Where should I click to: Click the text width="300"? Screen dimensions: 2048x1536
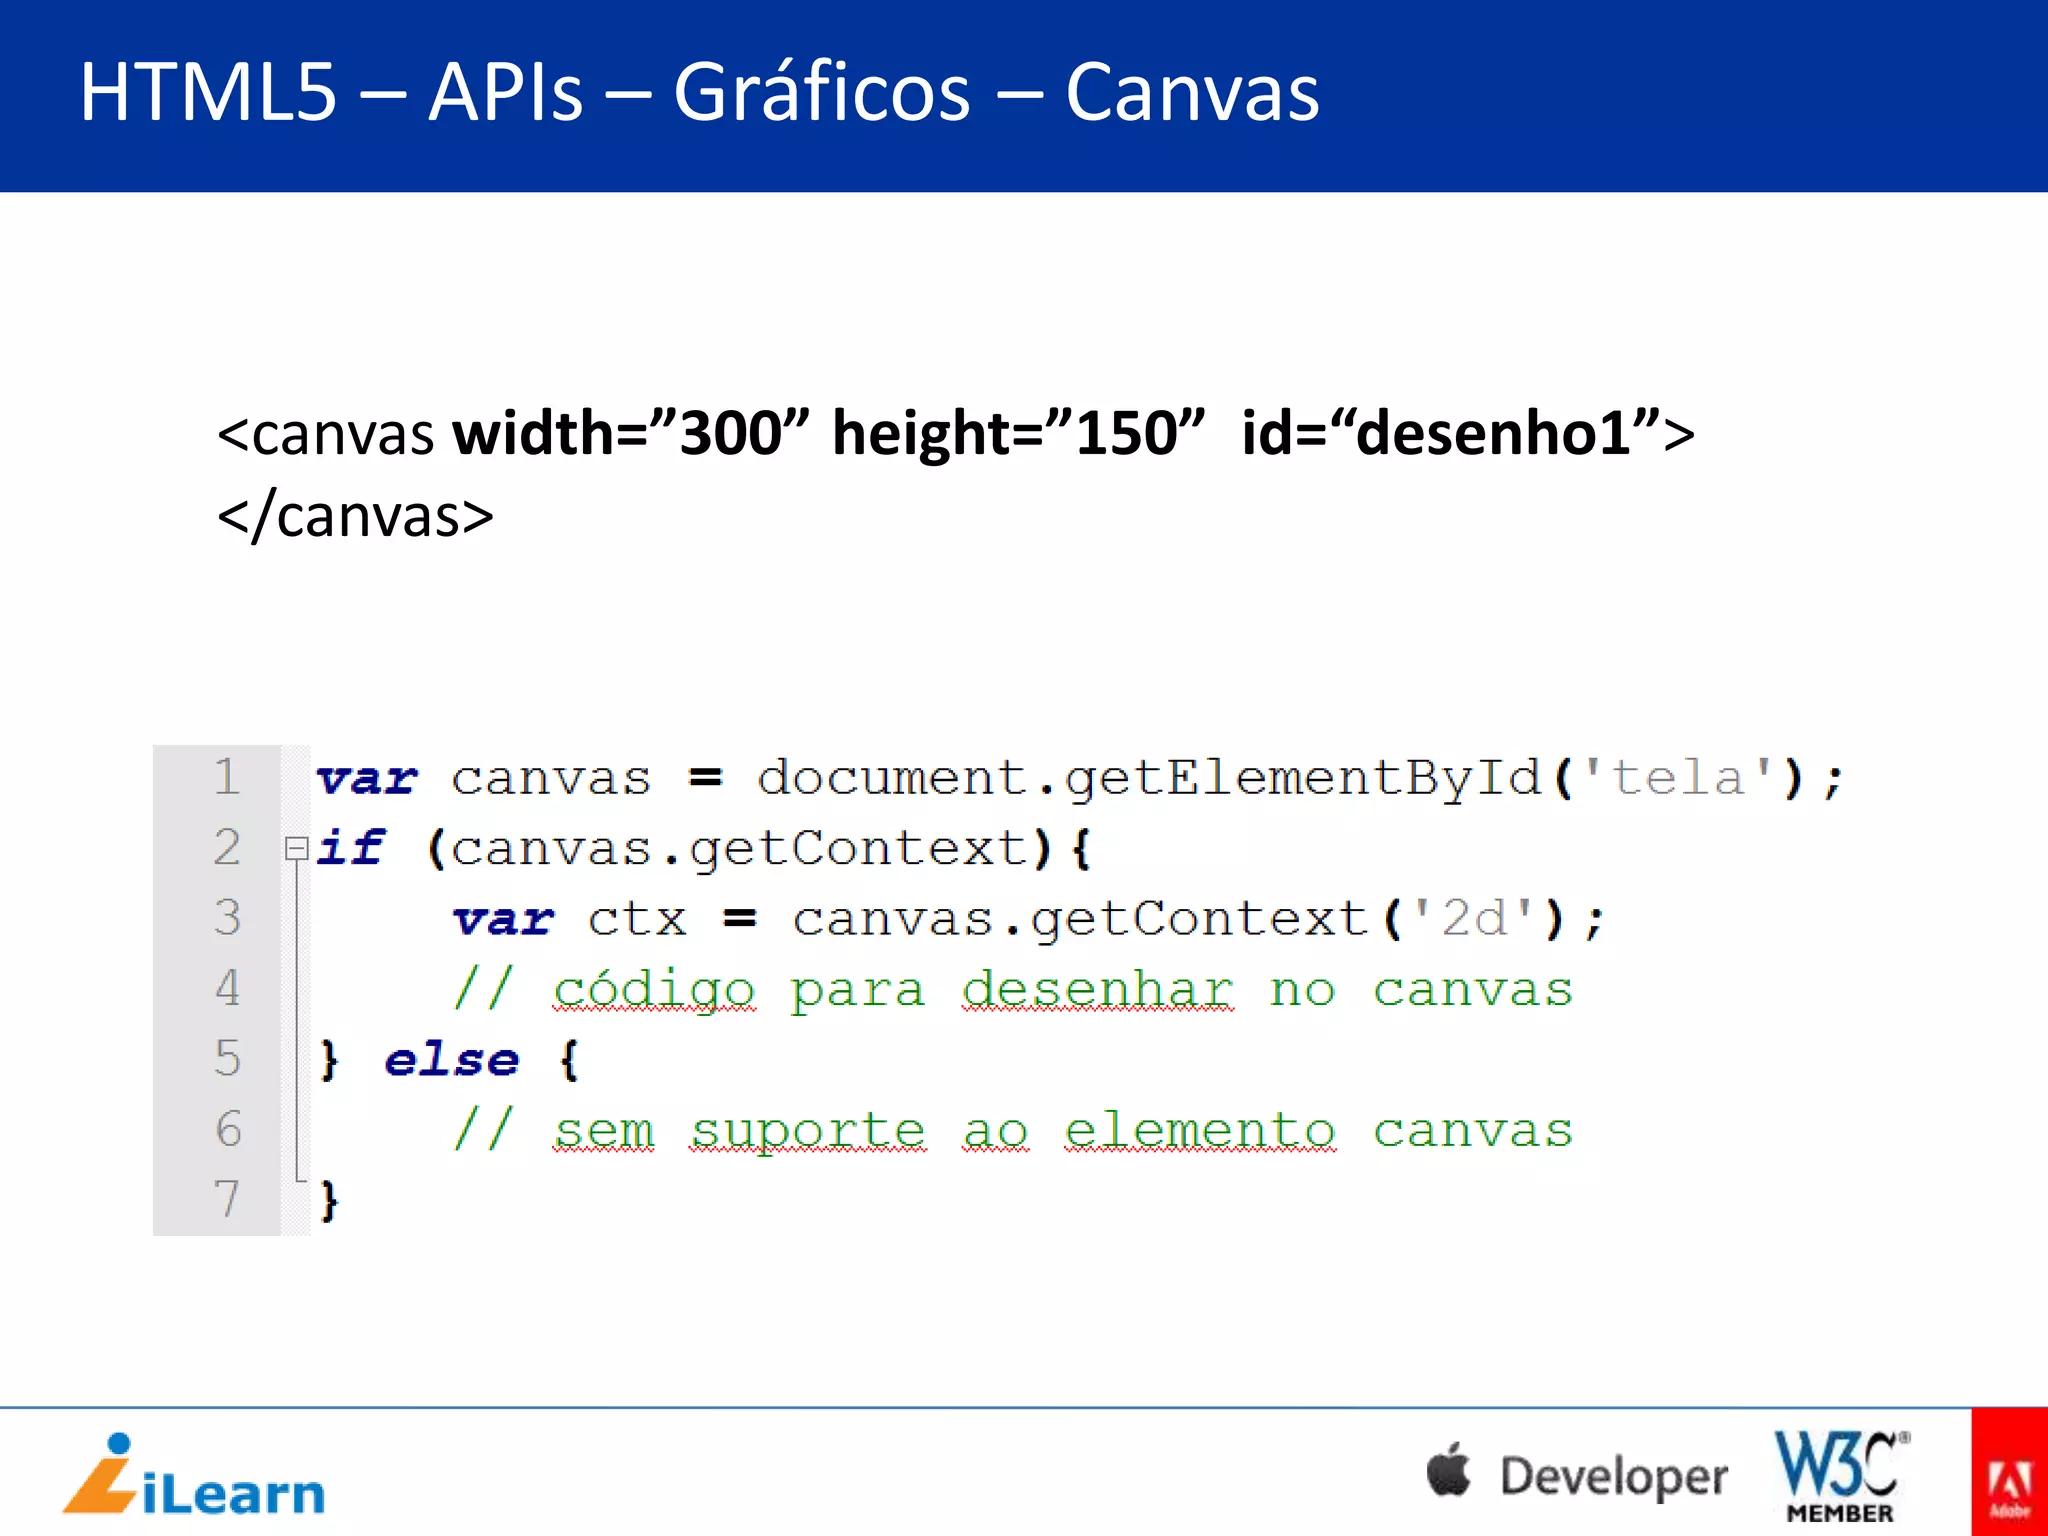point(630,434)
